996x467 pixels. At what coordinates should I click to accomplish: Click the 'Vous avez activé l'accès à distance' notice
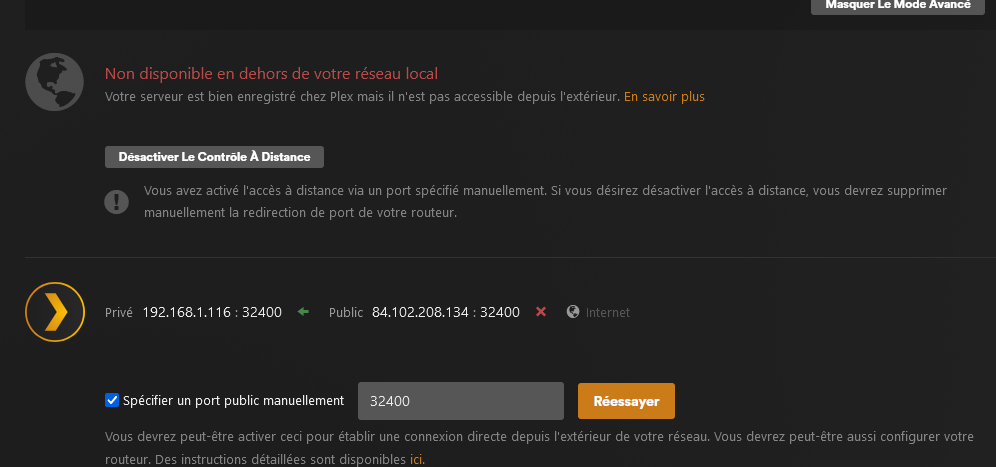pos(545,201)
